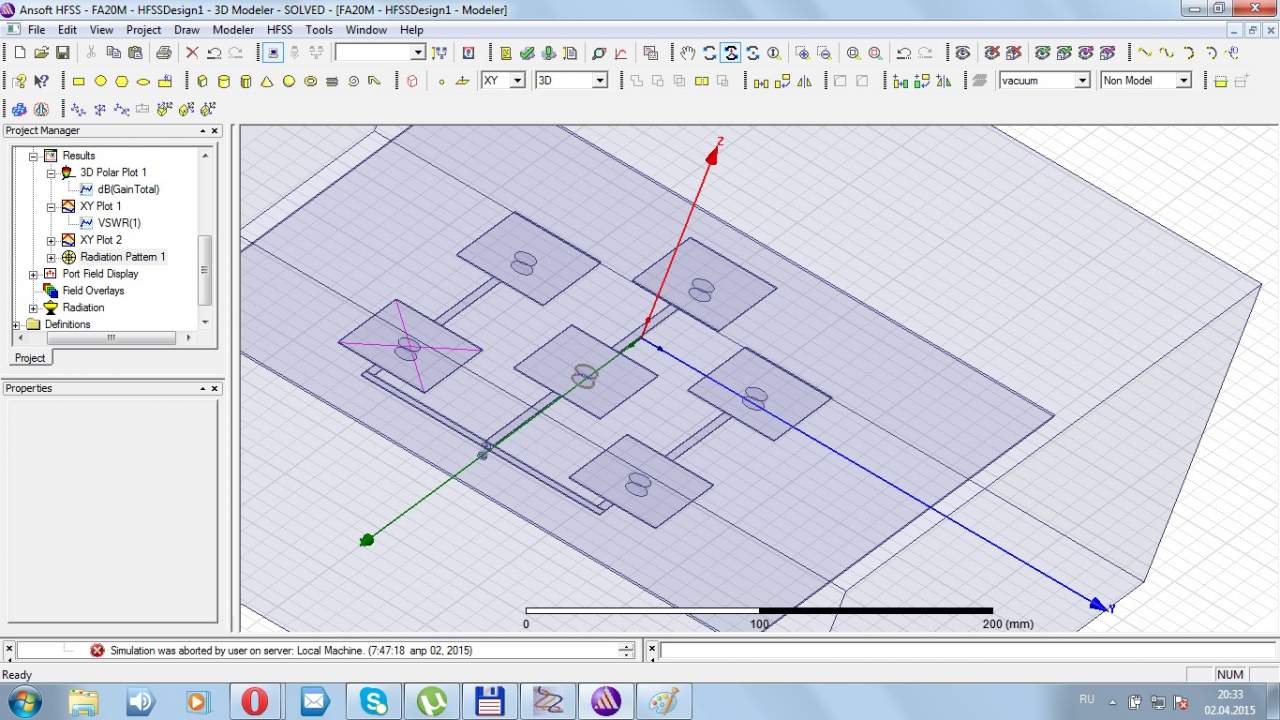Collapse the Results tree node

(x=33, y=156)
